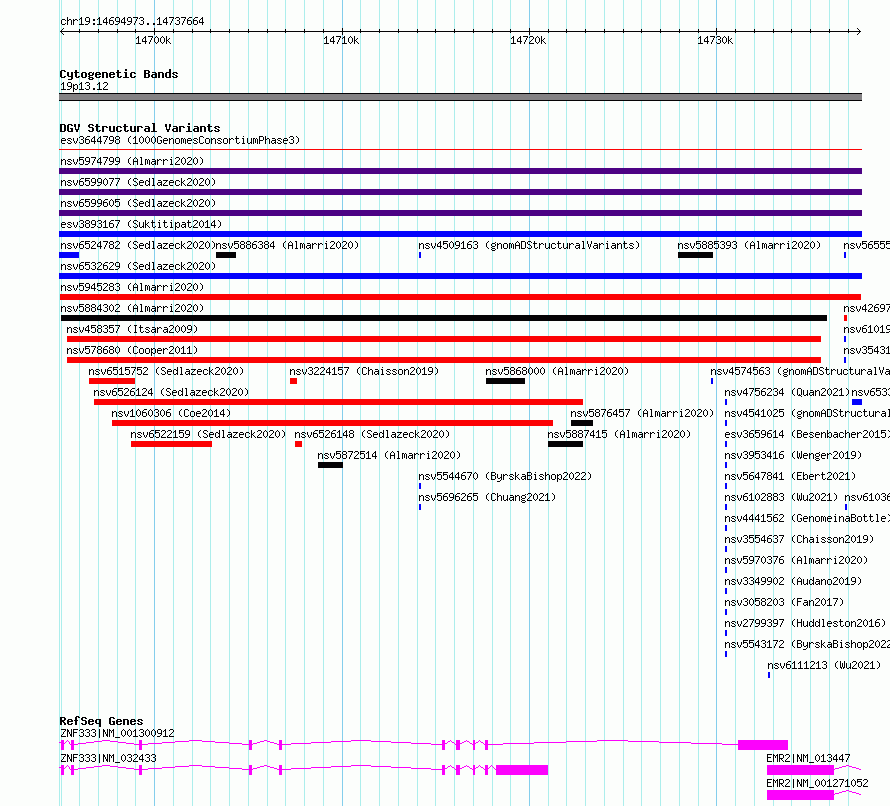
Task: Click the 14720k ruler position label
Action: (528, 40)
